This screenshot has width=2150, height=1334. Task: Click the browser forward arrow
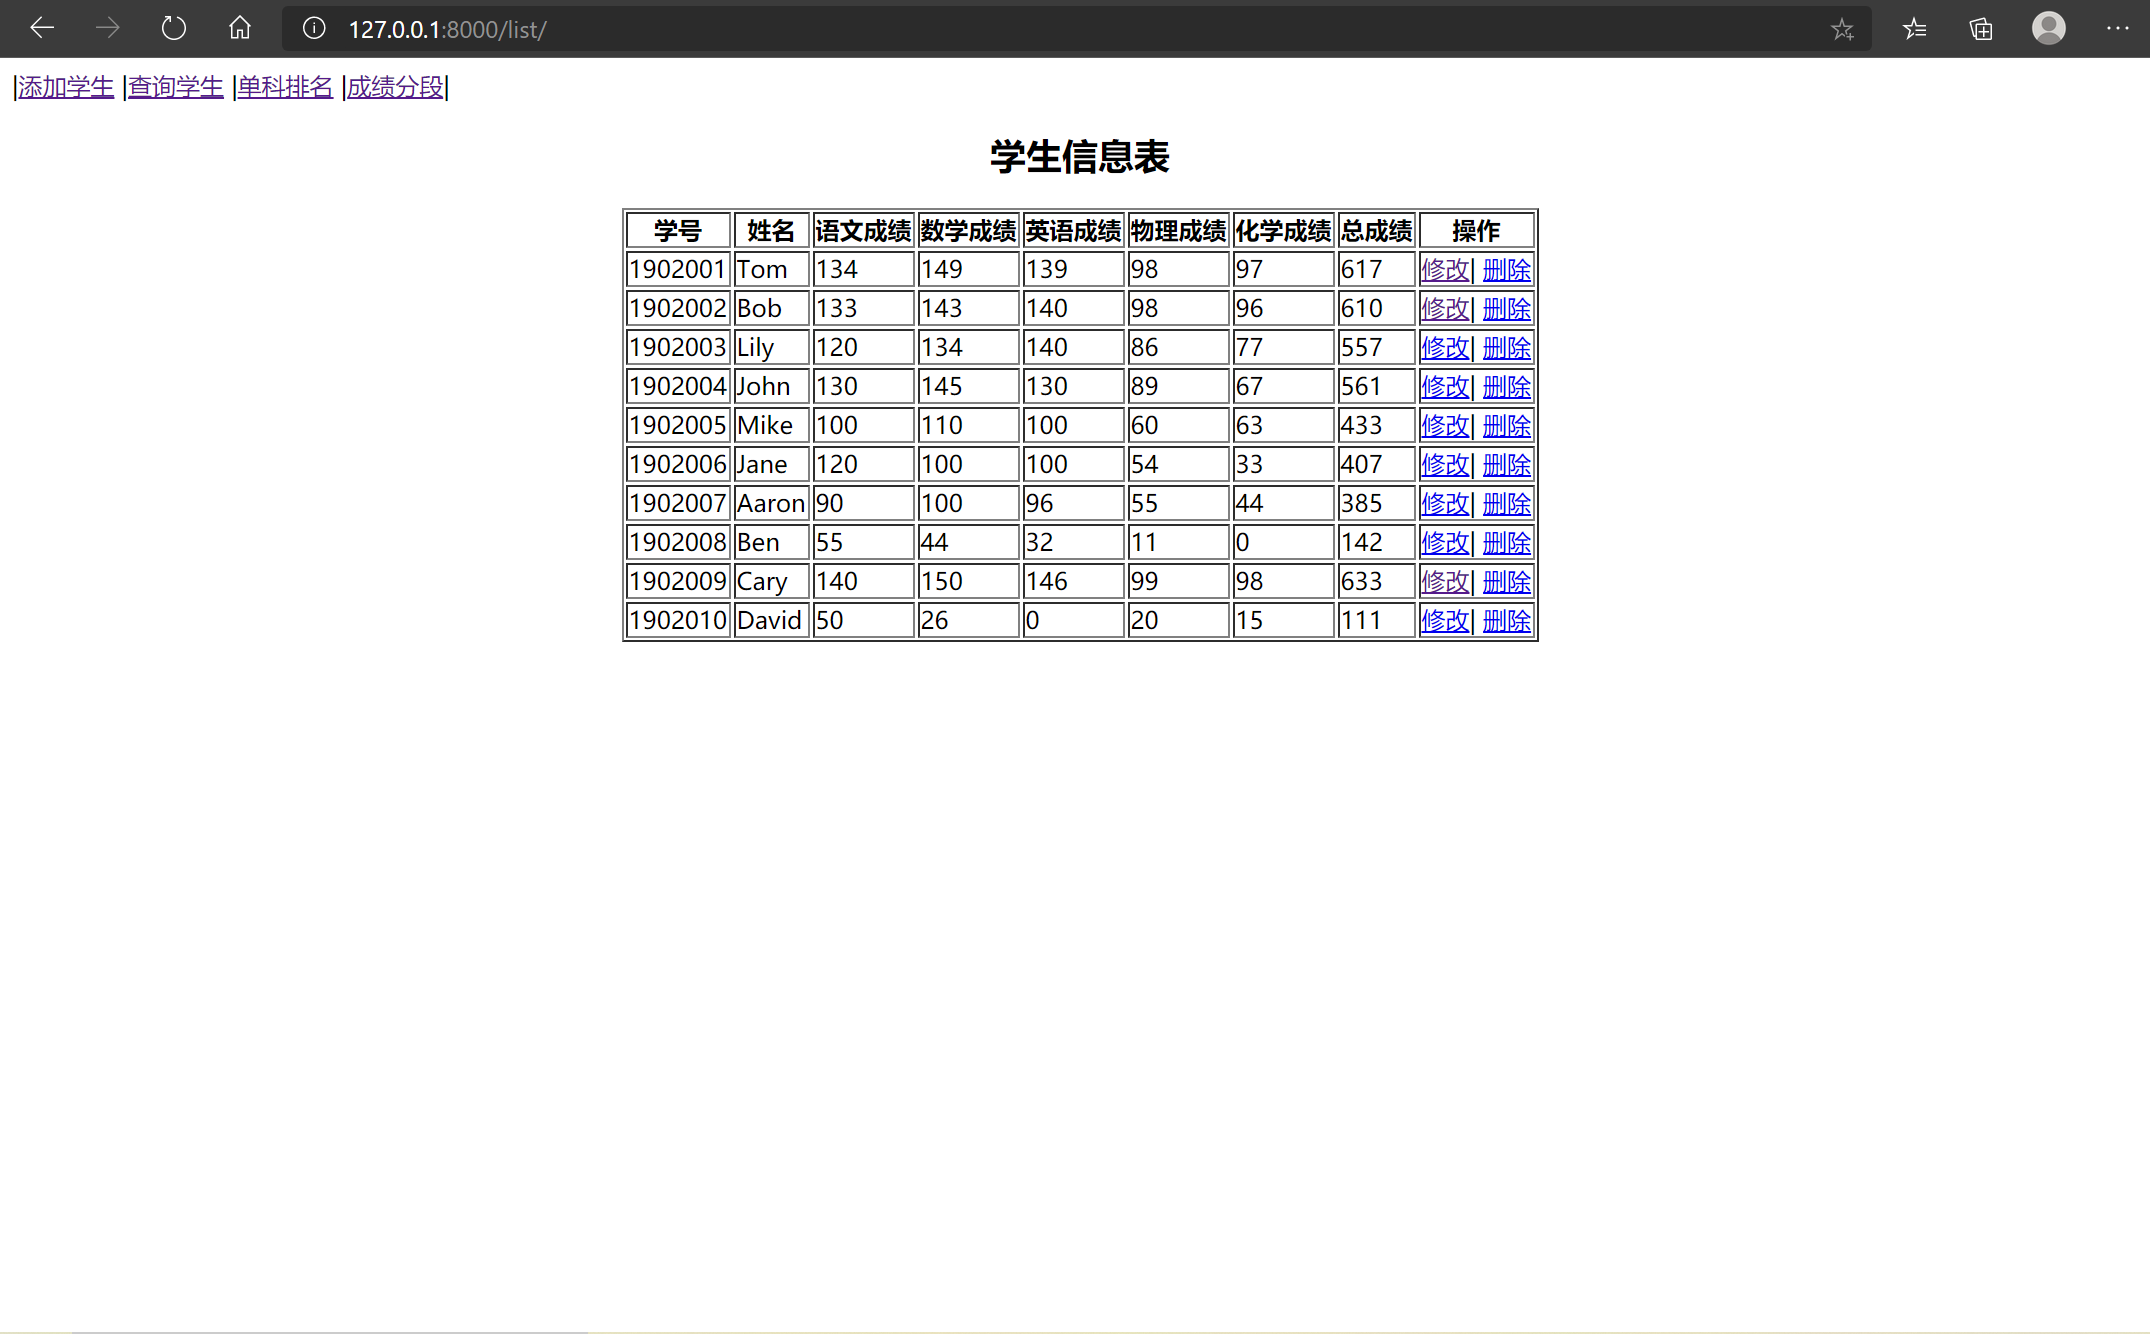pos(107,28)
